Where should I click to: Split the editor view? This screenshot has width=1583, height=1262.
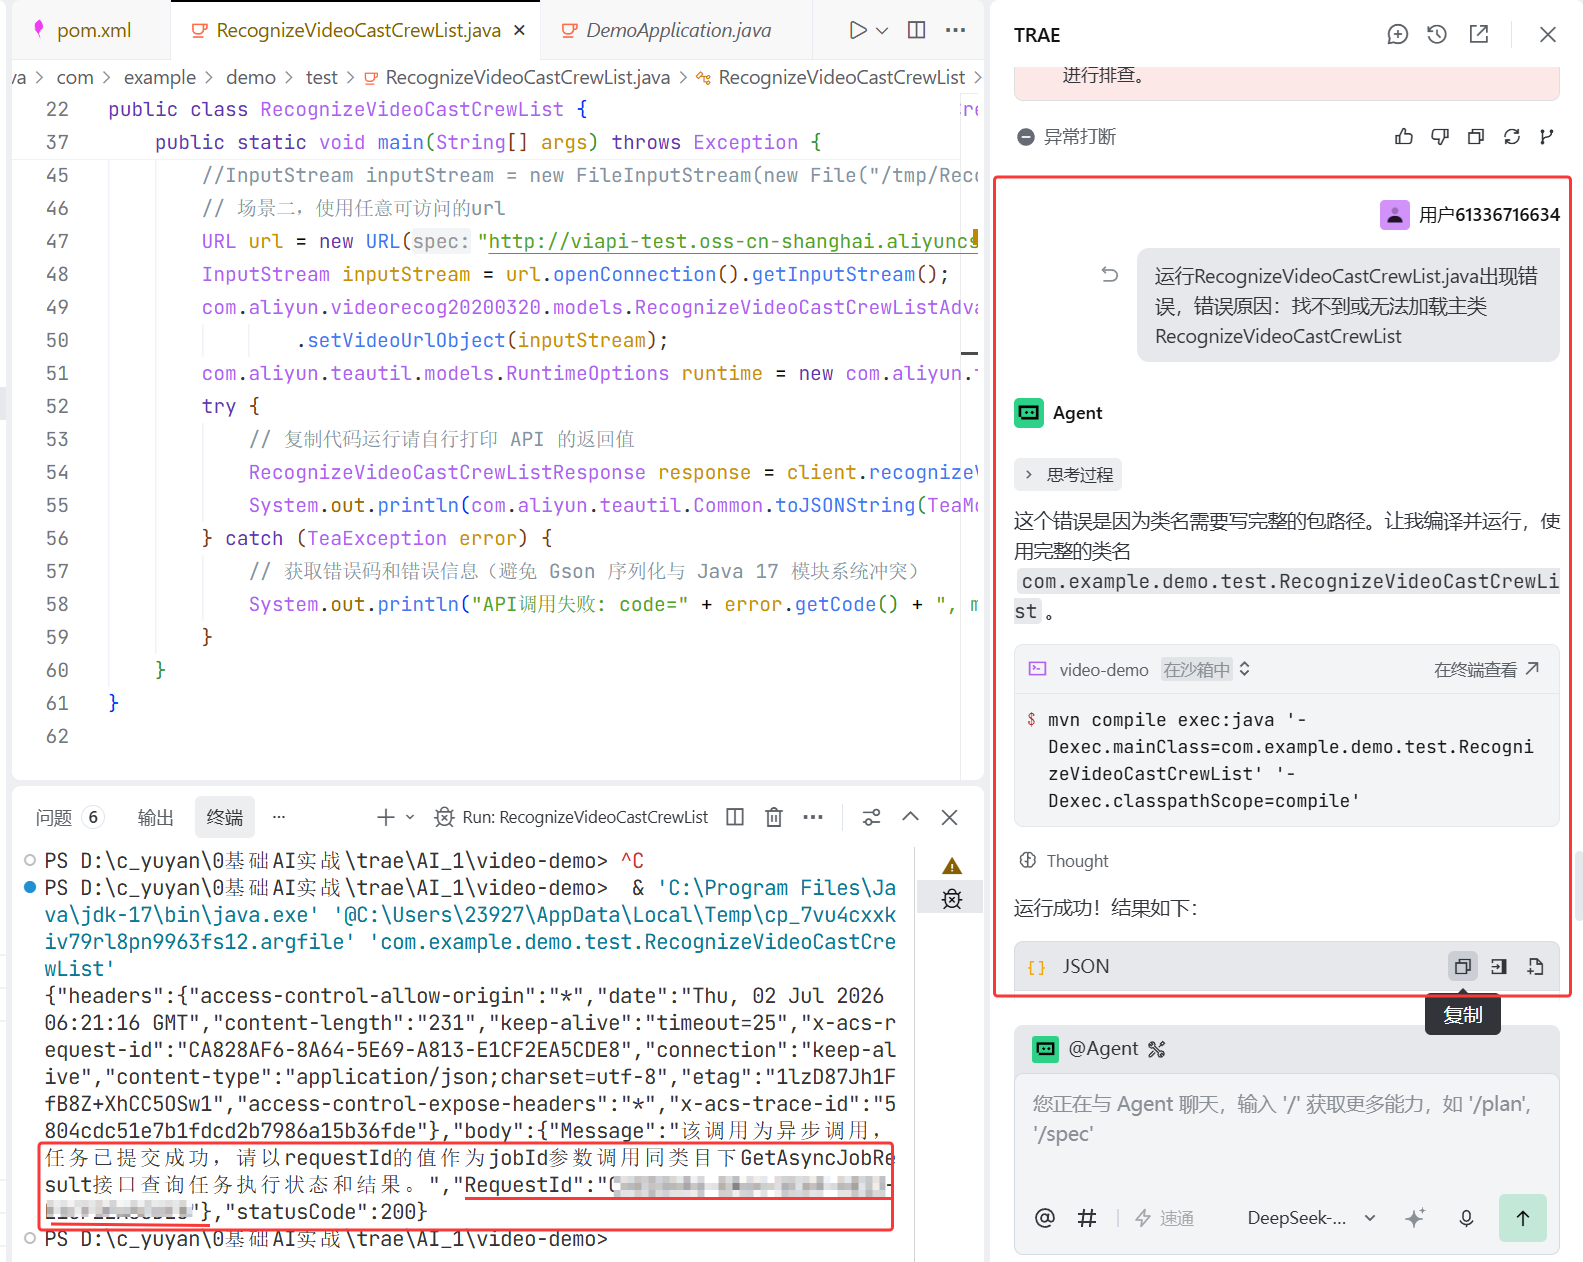point(916,30)
